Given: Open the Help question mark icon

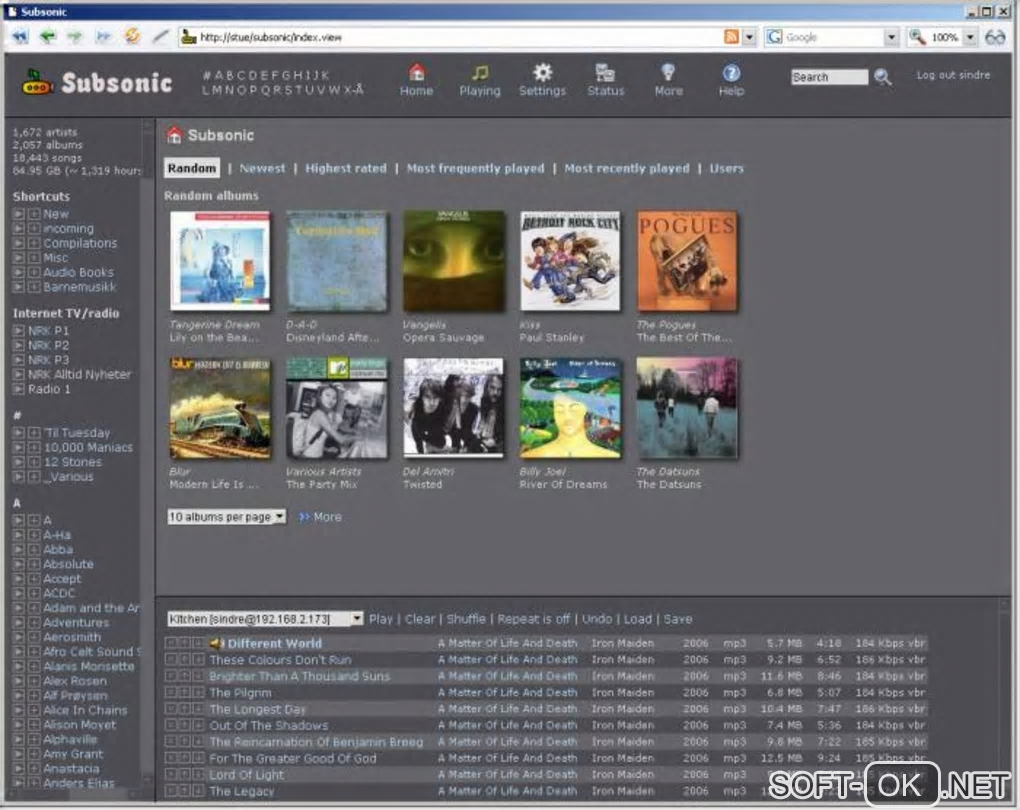Looking at the screenshot, I should 731,73.
